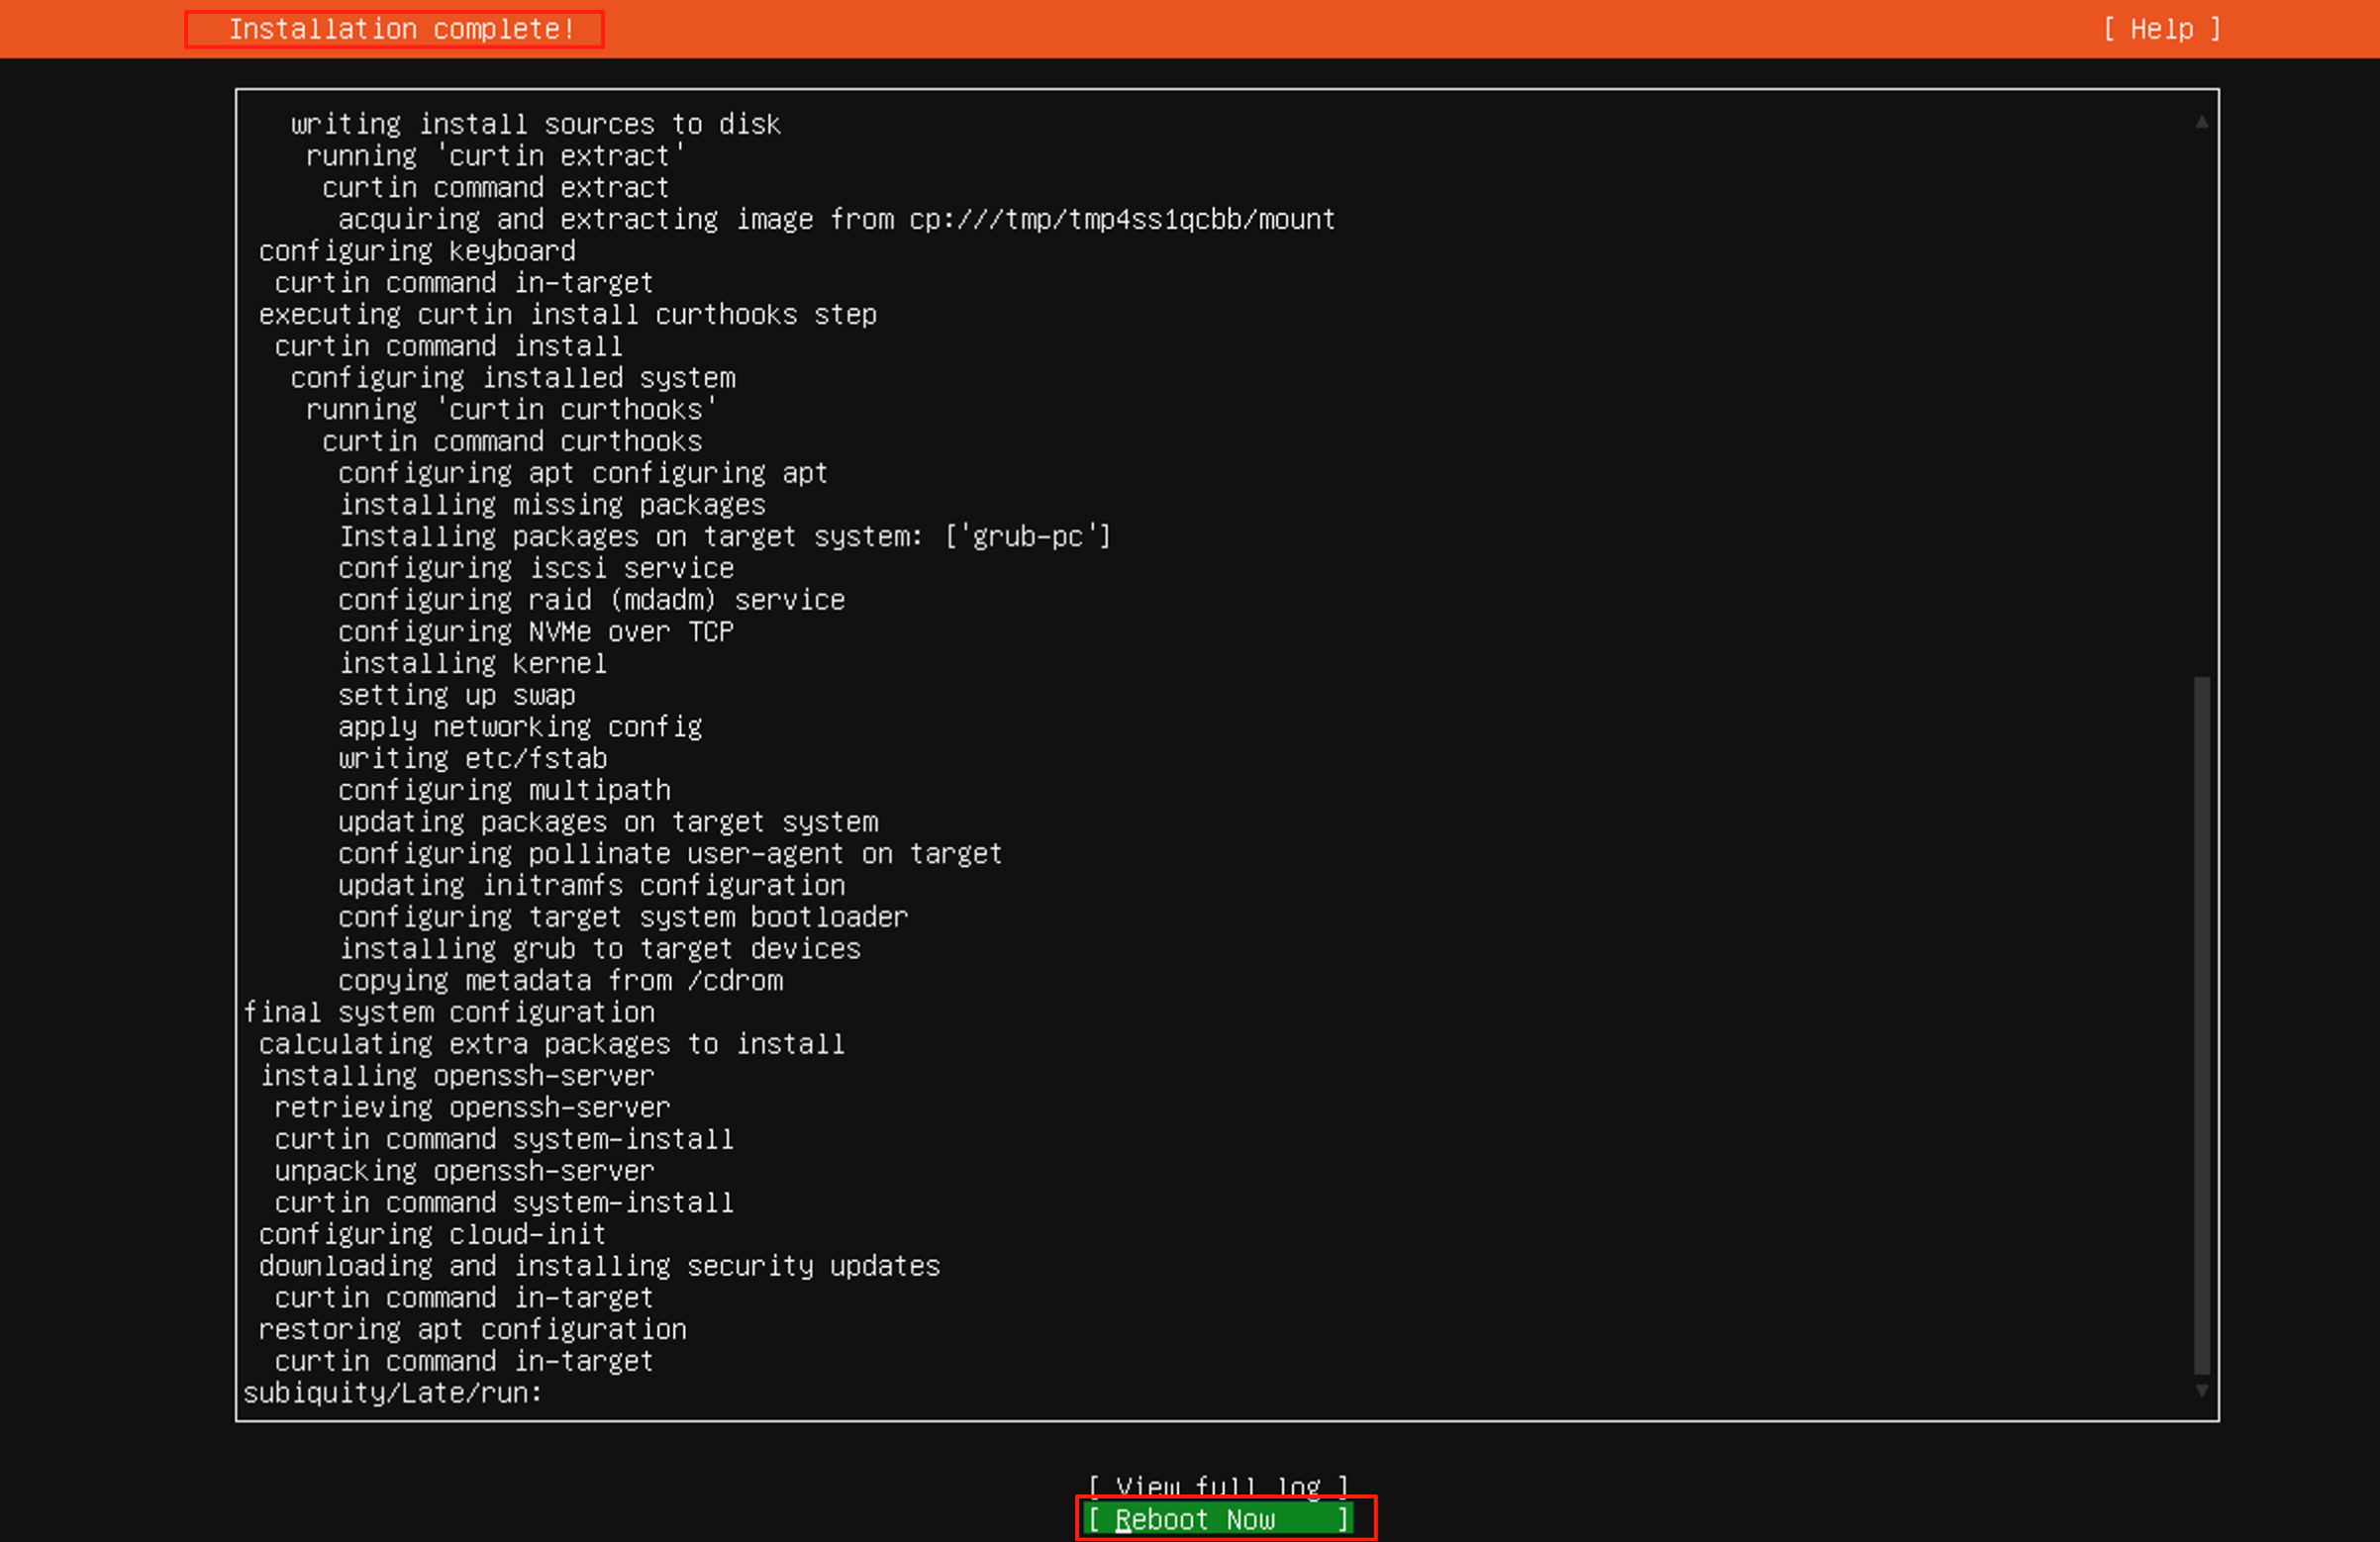Click 'acquiring and extracting image' log line
The image size is (2380, 1542).
pyautogui.click(x=836, y=219)
